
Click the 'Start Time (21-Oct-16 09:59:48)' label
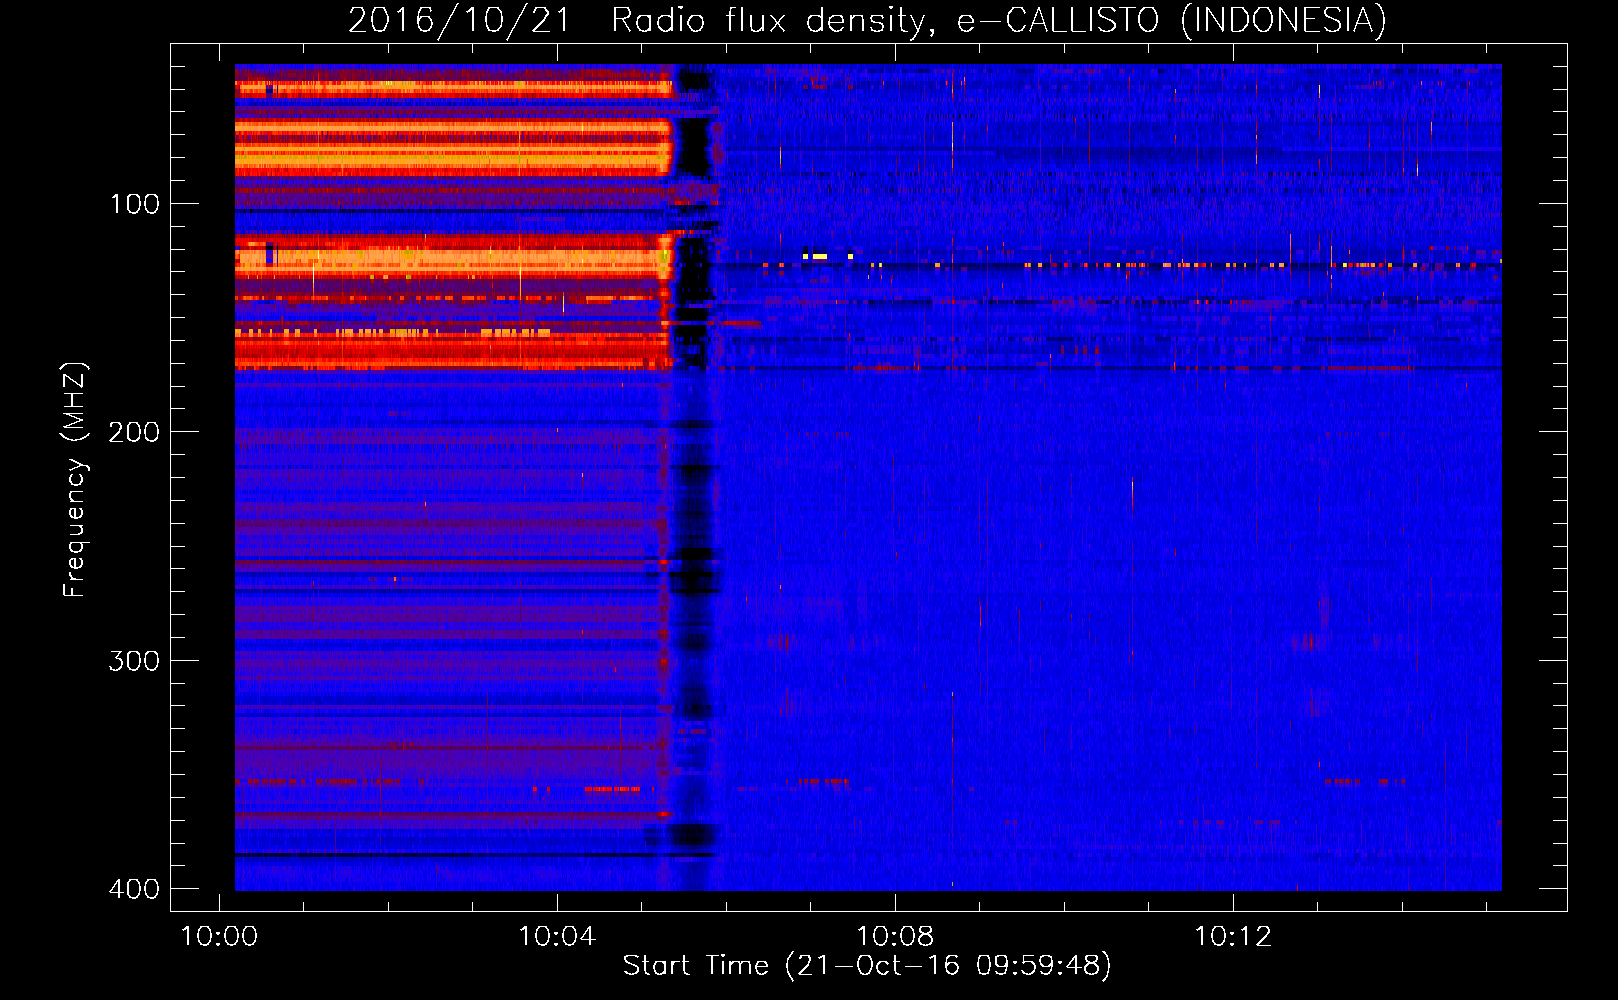pyautogui.click(x=867, y=966)
